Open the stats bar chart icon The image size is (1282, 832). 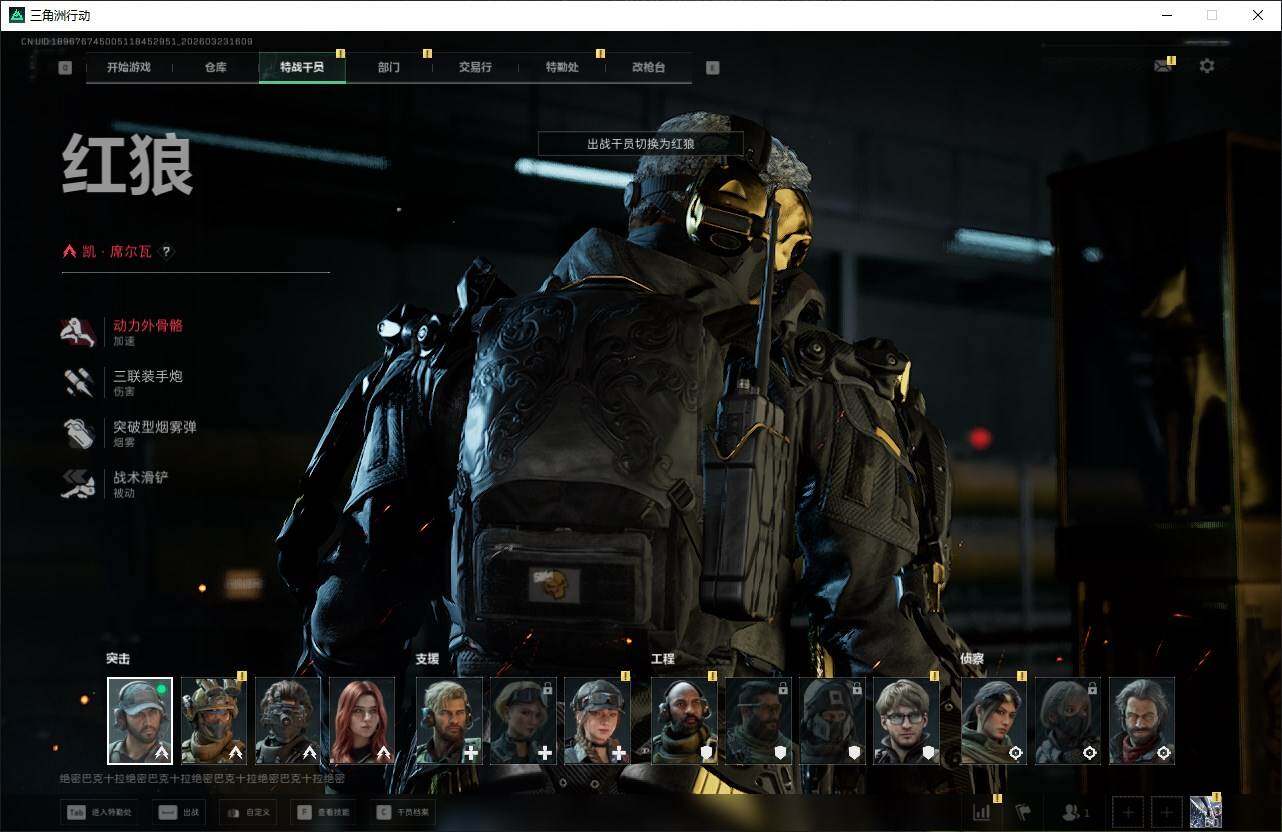(x=981, y=812)
